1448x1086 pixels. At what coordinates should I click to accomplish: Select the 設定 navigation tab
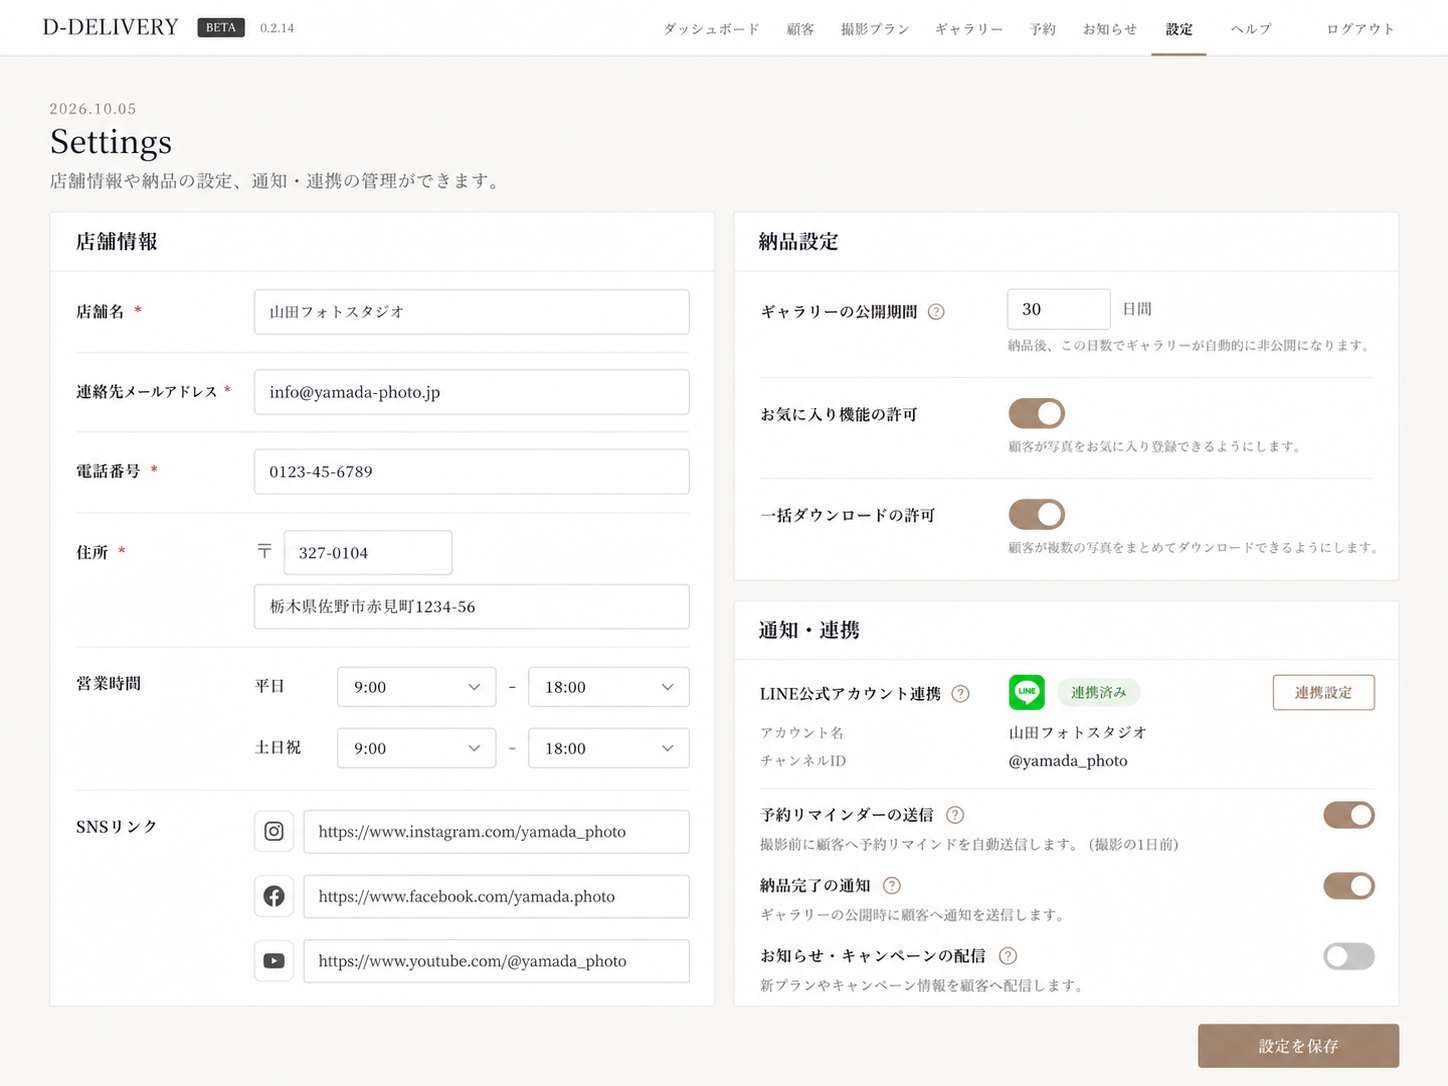1179,29
